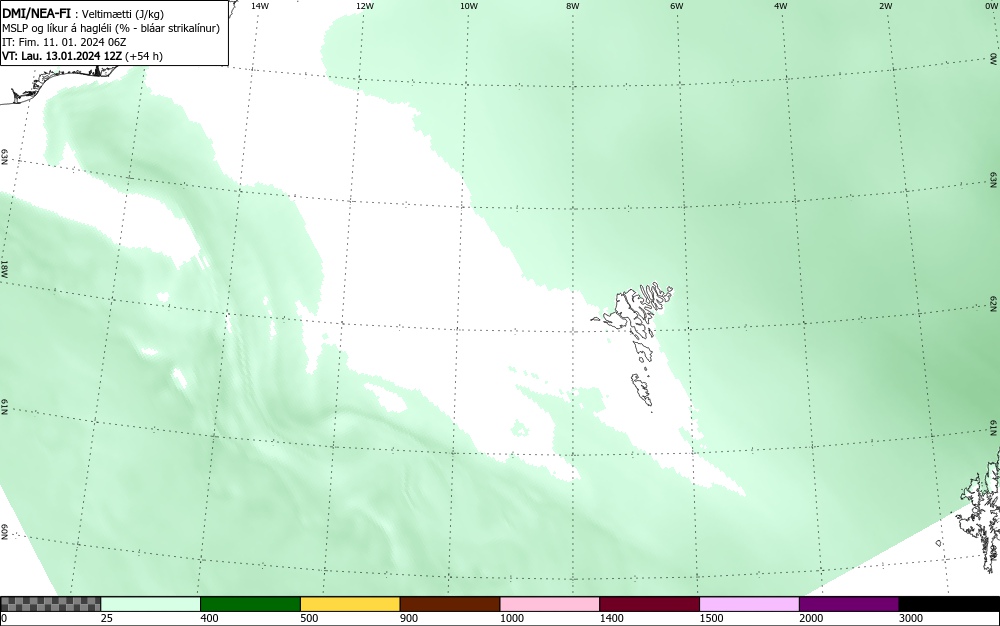Image resolution: width=1000 pixels, height=626 pixels.
Task: Click the legend value "25"
Action: (107, 618)
